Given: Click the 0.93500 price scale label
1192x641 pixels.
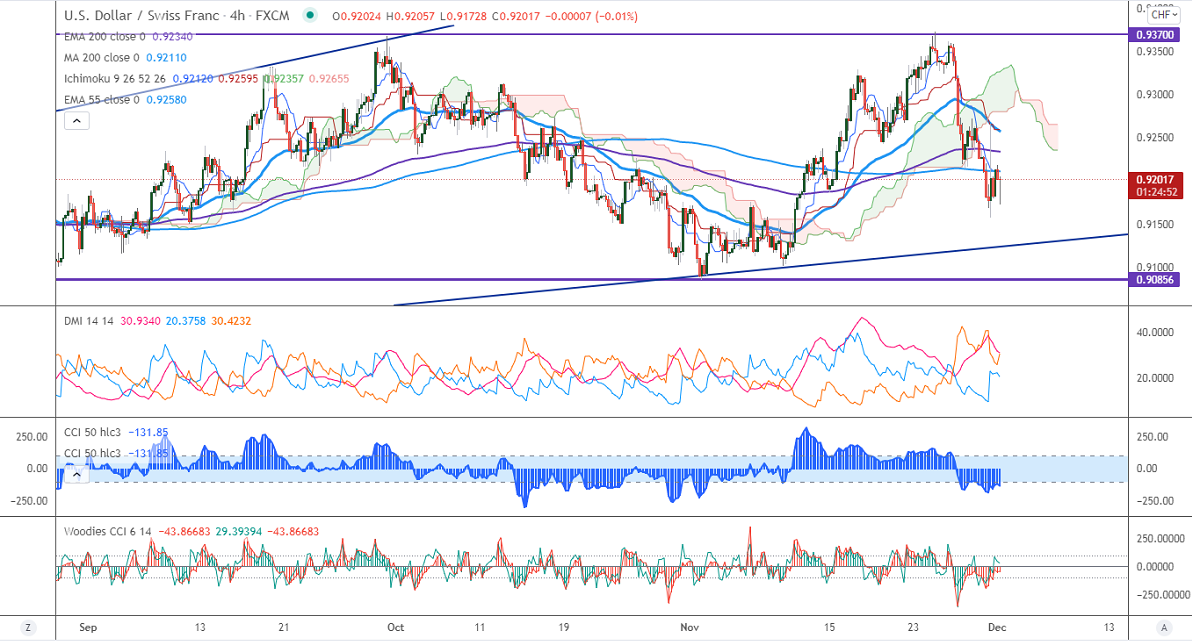Looking at the screenshot, I should pos(1155,52).
